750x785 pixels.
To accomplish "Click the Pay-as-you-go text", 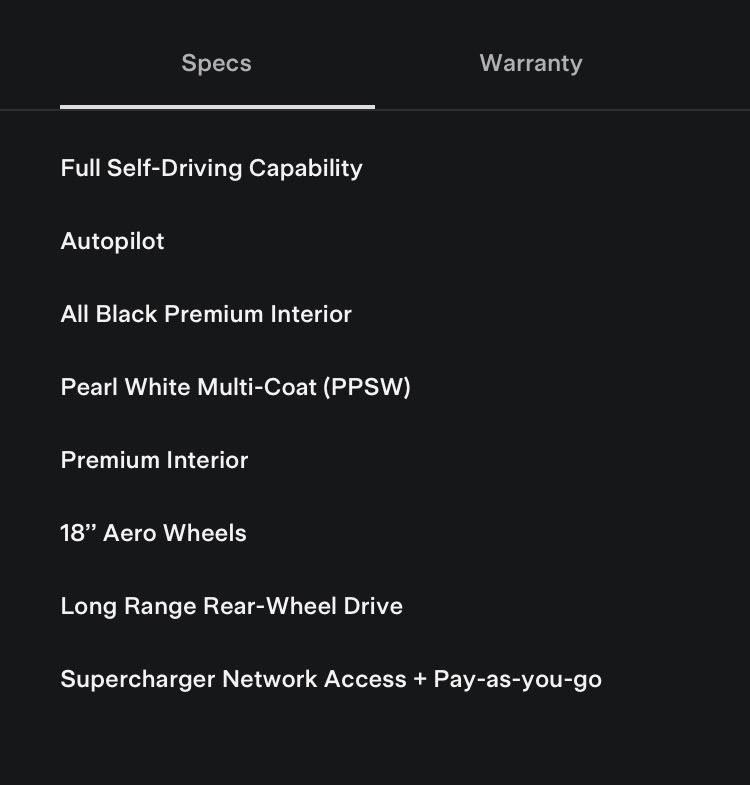I will [x=517, y=680].
